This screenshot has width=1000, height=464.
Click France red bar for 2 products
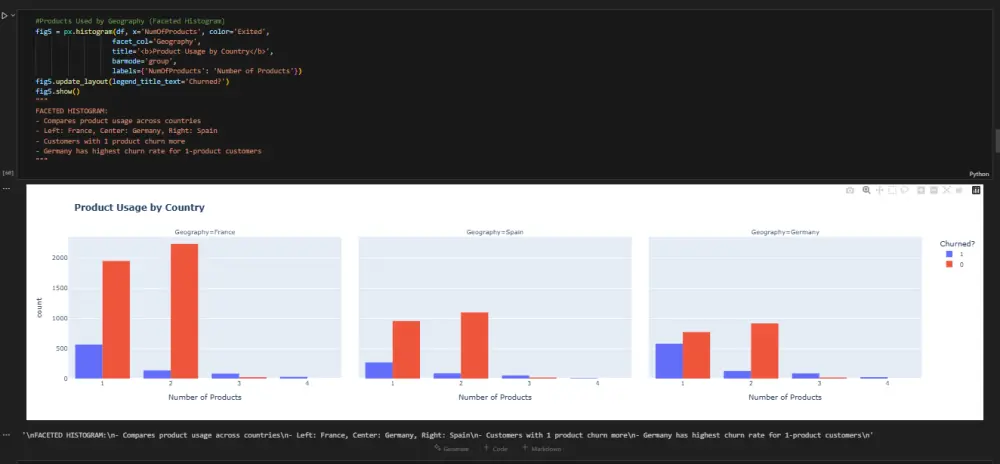tap(184, 311)
